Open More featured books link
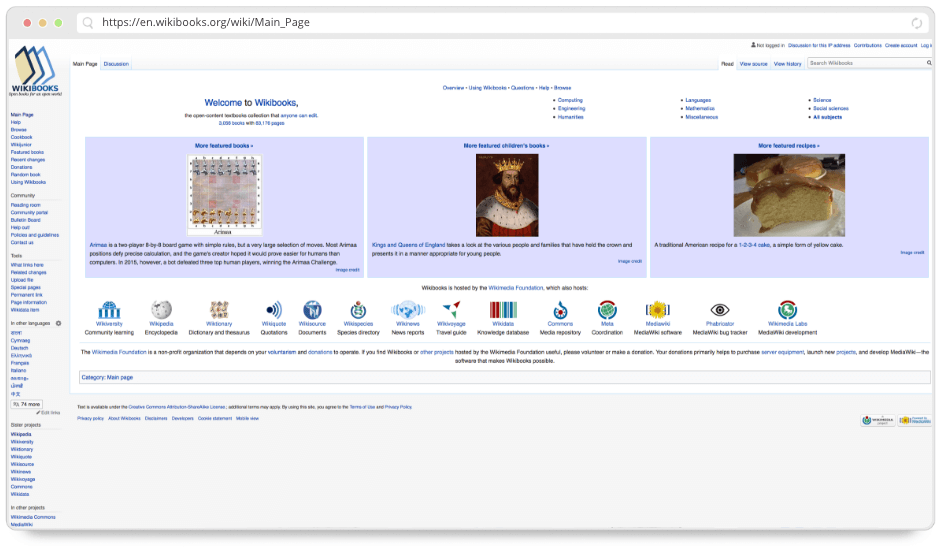This screenshot has width=942, height=555. [x=223, y=146]
